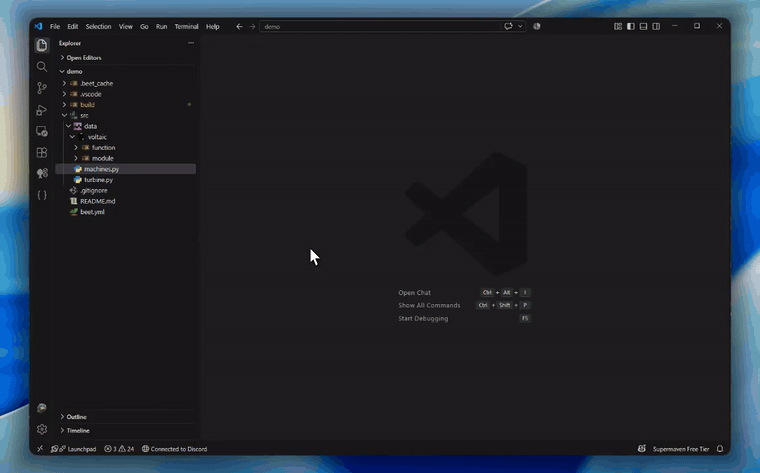Open the Source Control view

[x=42, y=88]
